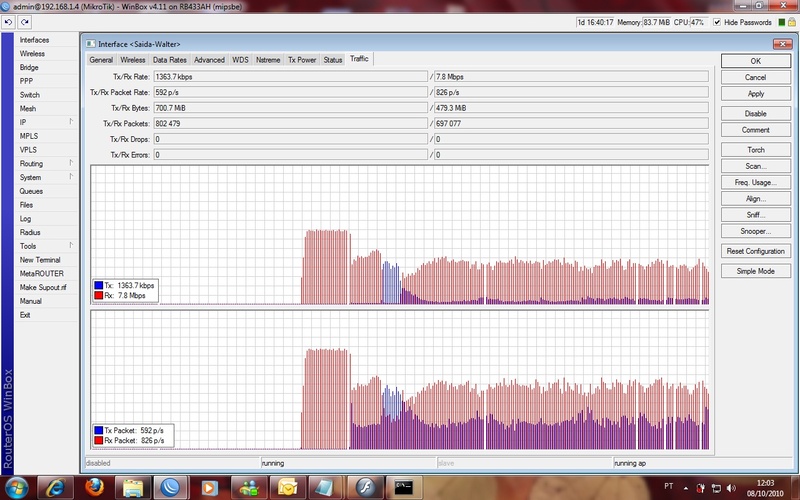800x500 pixels.
Task: Open Windows Explorer folder taskbar icon
Action: 133,488
